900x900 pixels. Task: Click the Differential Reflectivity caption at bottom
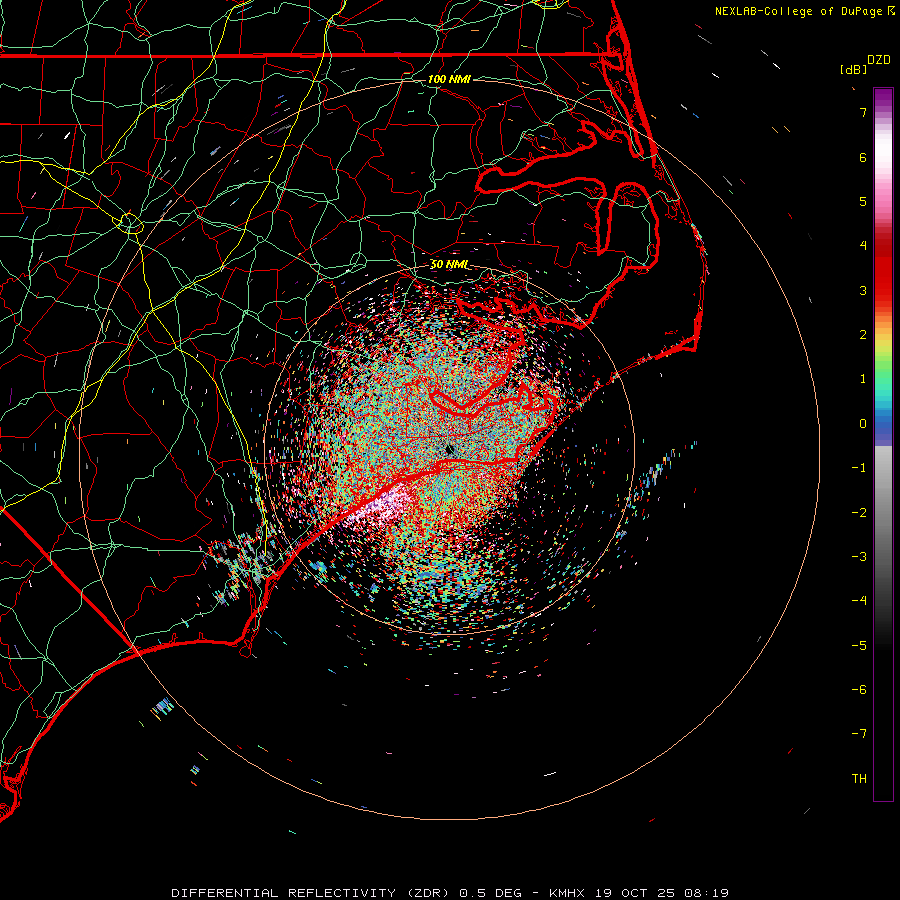(450, 893)
